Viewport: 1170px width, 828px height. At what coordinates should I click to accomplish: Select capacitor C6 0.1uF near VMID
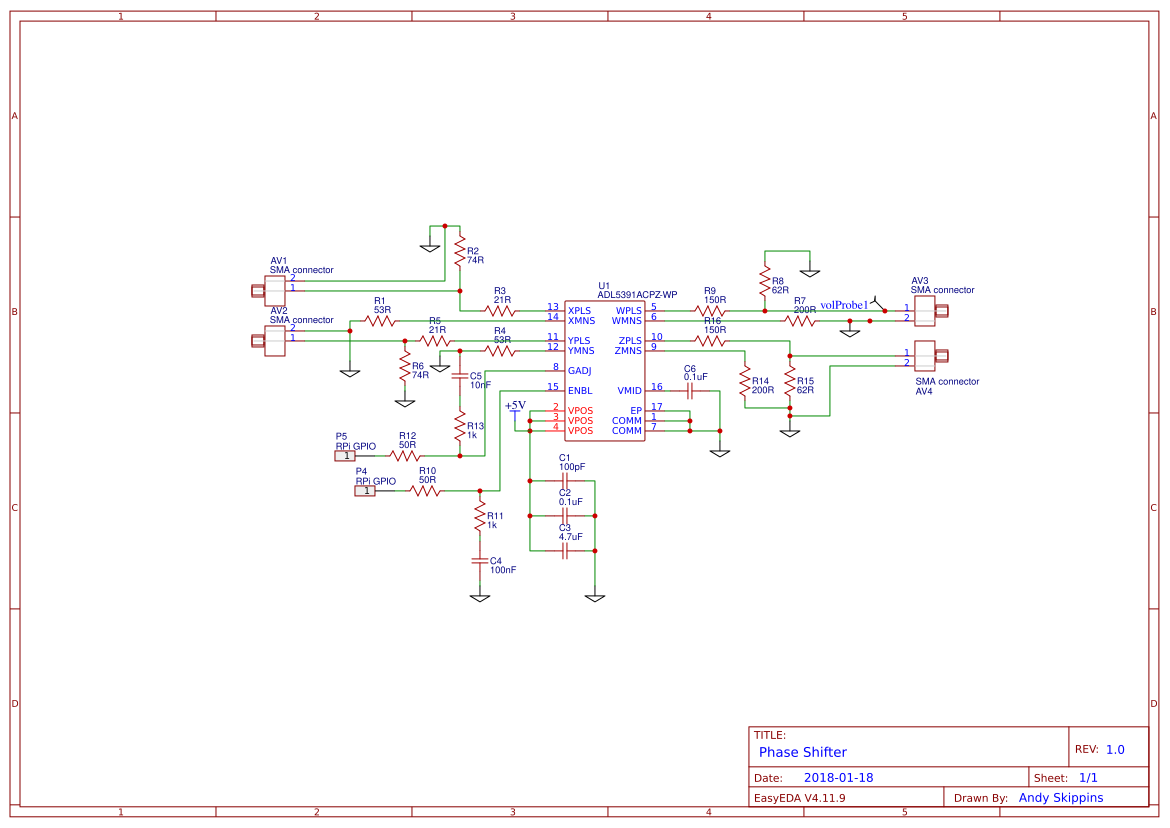tap(690, 390)
